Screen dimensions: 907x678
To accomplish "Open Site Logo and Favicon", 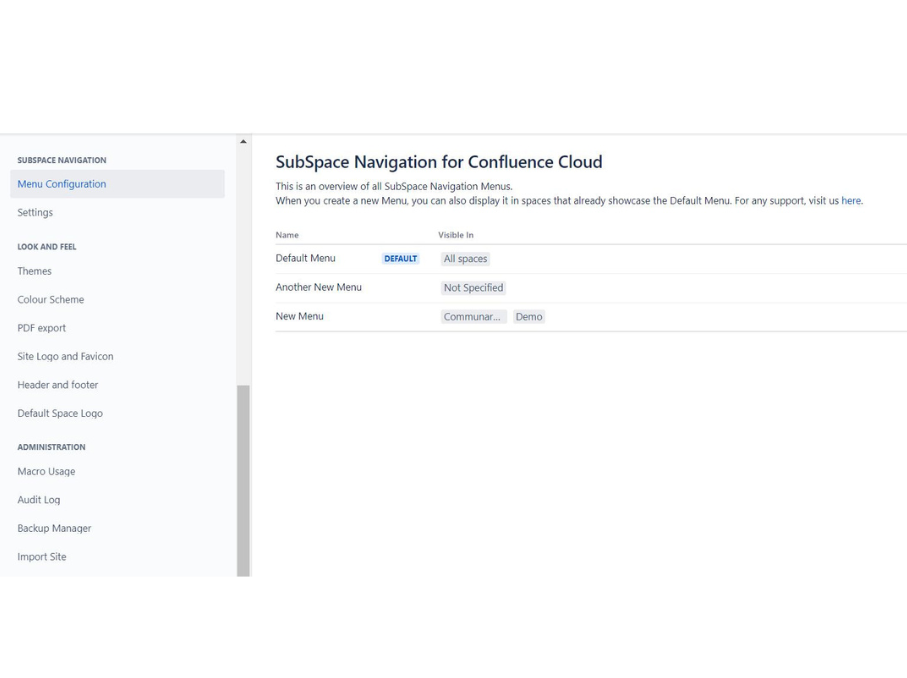I will (x=65, y=357).
